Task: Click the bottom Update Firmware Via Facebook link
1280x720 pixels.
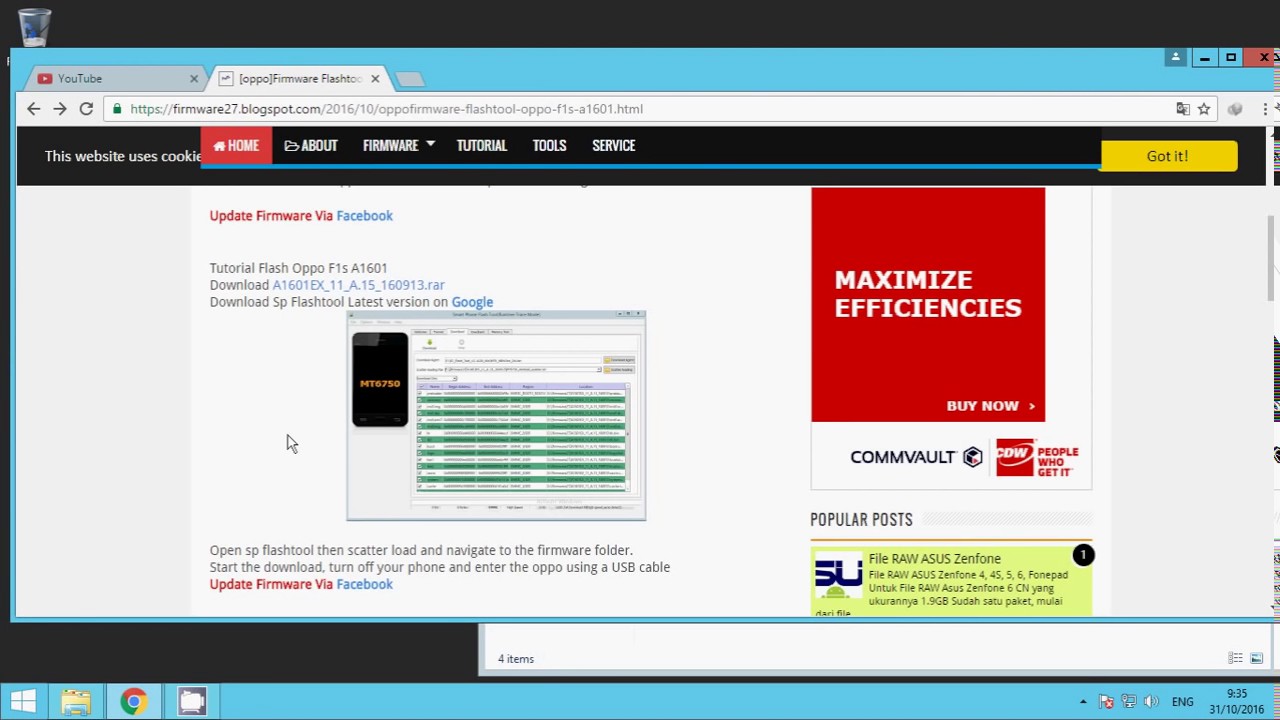Action: [301, 584]
